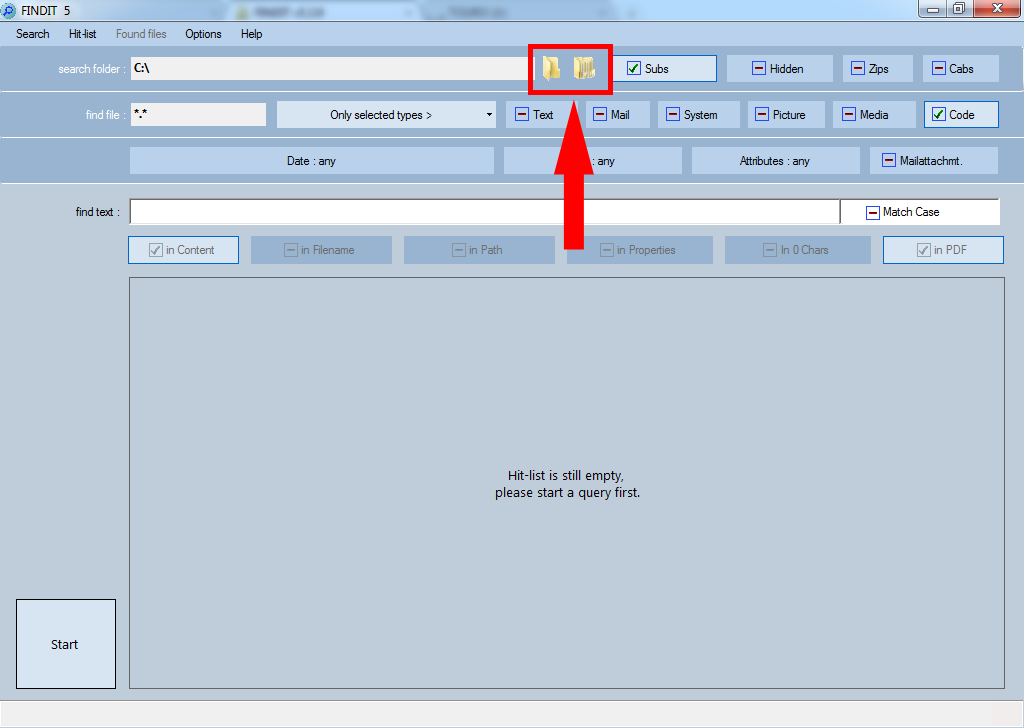Enable the Hidden files checkbox
The width and height of the screenshot is (1024, 728).
[759, 69]
